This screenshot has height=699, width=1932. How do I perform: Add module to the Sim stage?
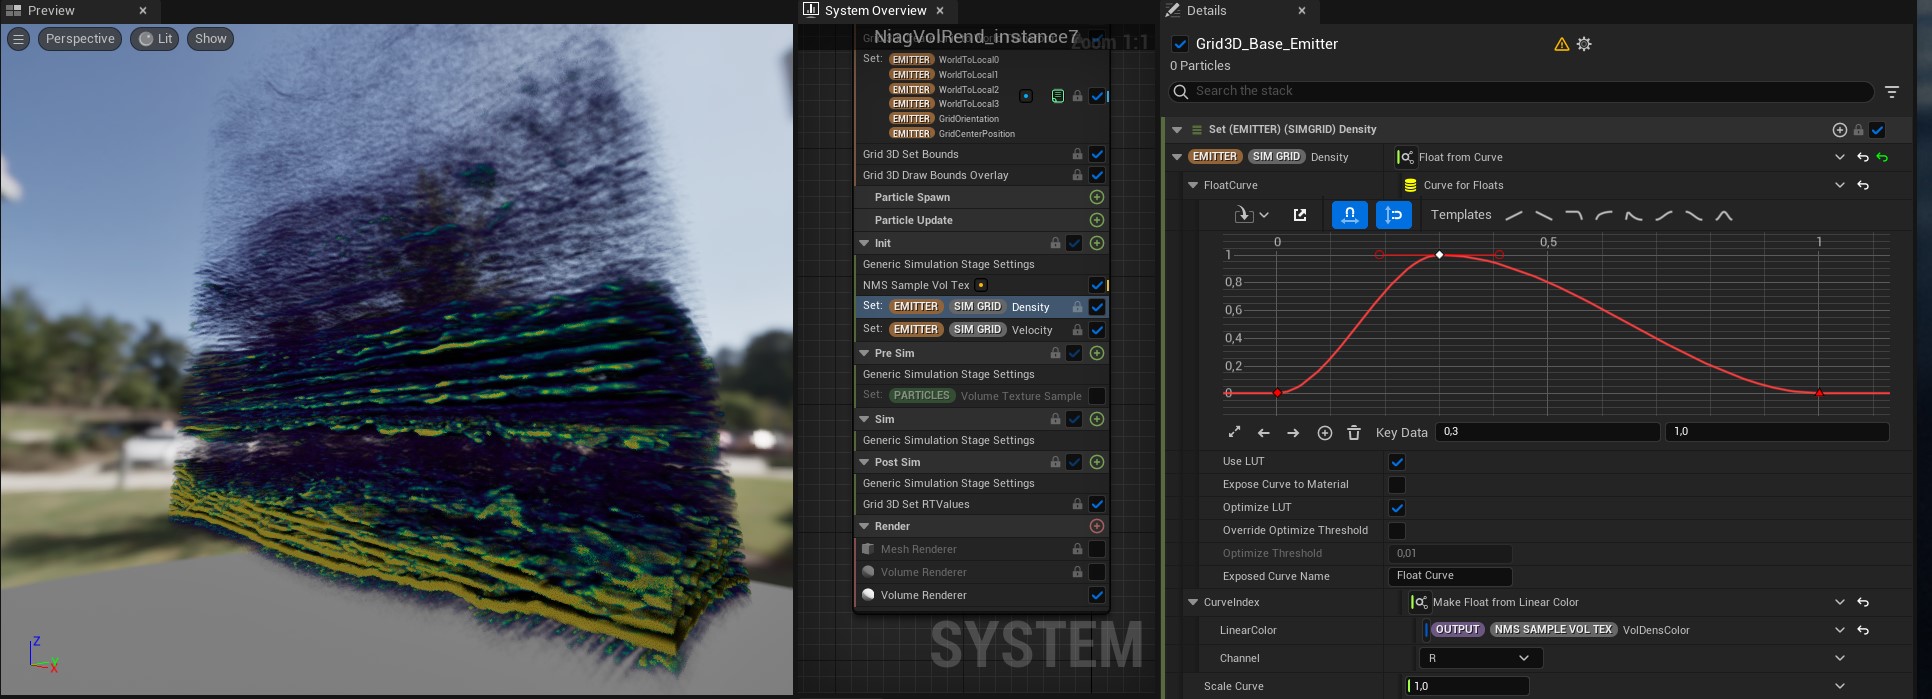pyautogui.click(x=1096, y=419)
